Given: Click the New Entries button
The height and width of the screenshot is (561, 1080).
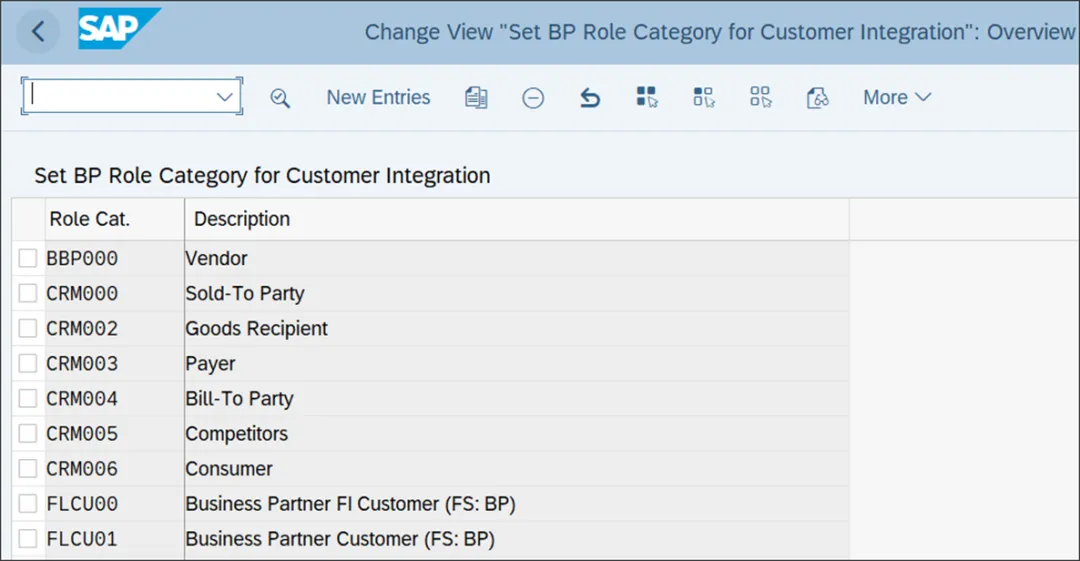Looking at the screenshot, I should pyautogui.click(x=378, y=98).
